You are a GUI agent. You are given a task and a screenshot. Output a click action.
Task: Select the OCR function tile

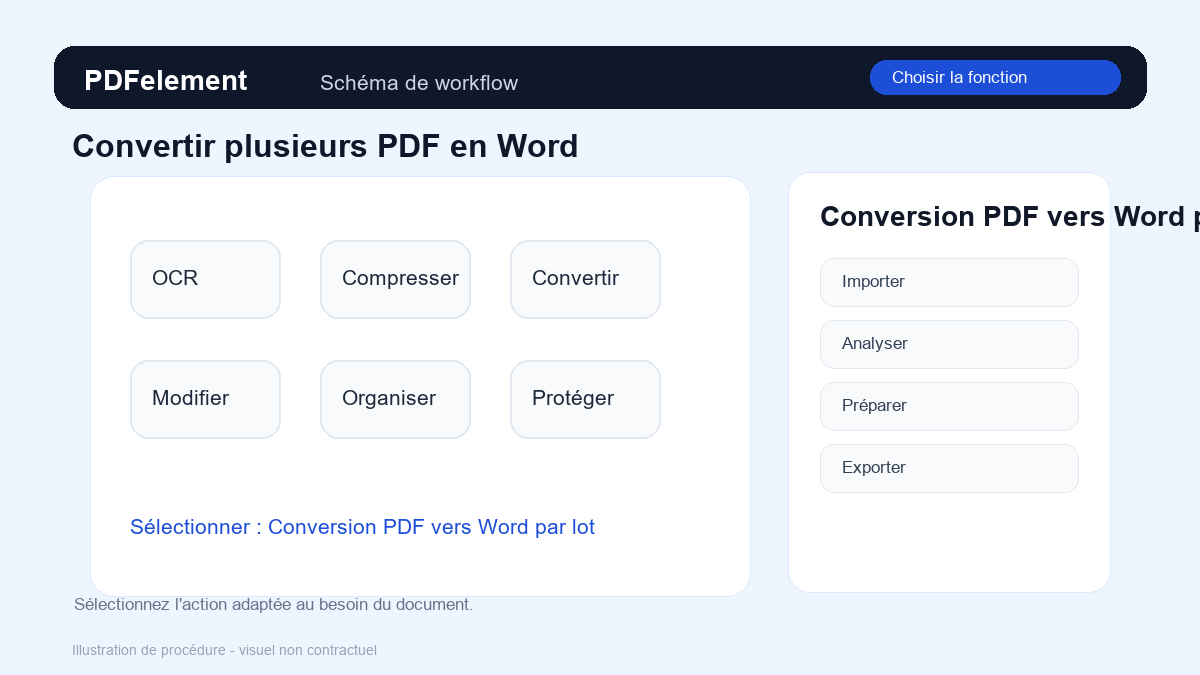[205, 279]
